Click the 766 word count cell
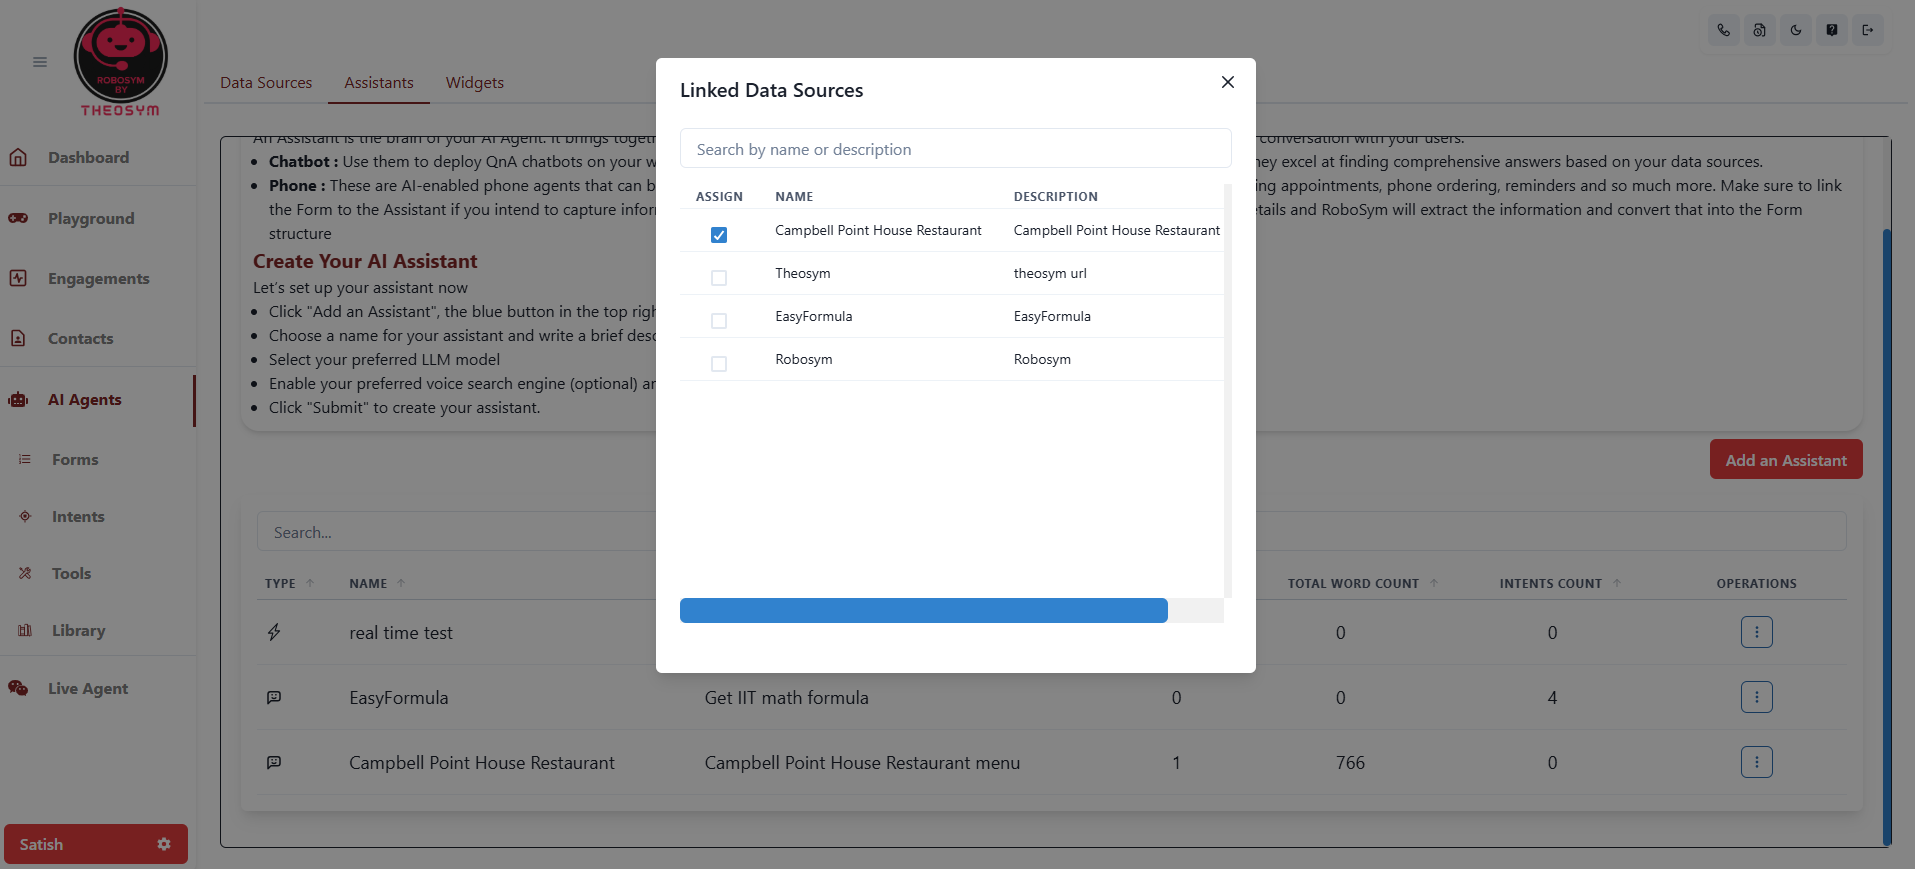Viewport: 1915px width, 869px height. [1350, 763]
